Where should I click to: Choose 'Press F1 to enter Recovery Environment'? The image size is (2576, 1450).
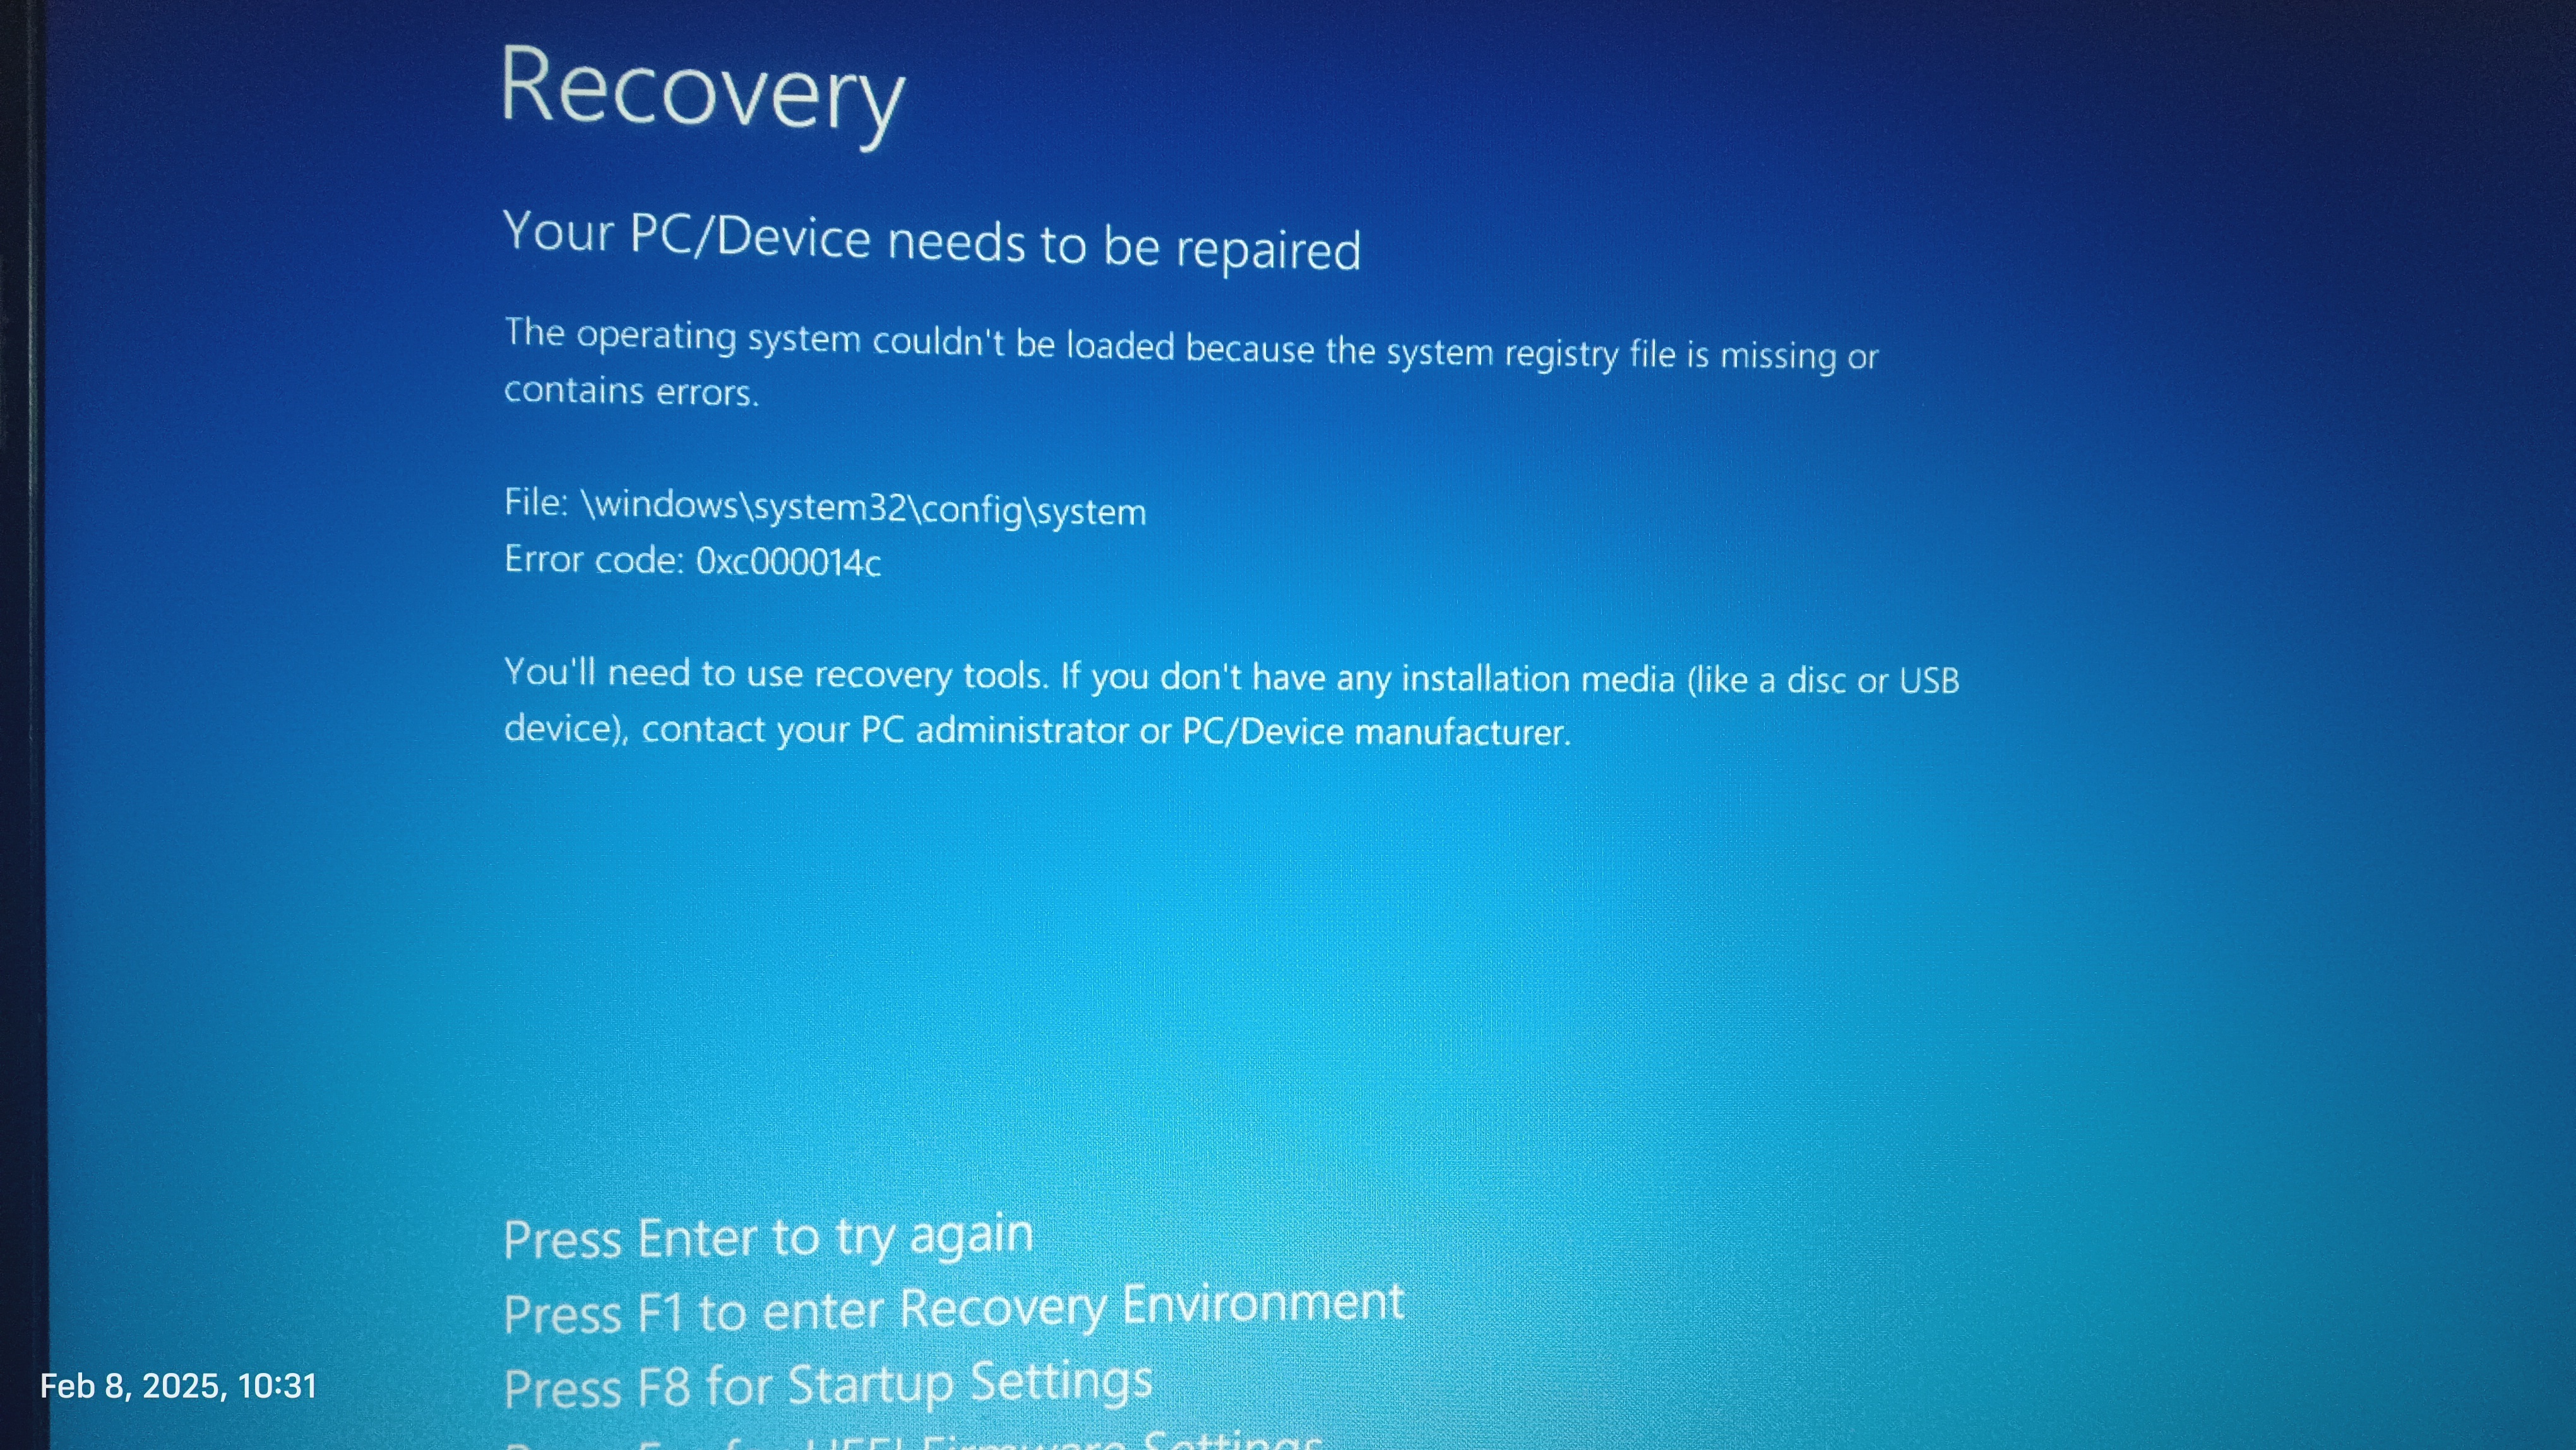coord(954,1309)
